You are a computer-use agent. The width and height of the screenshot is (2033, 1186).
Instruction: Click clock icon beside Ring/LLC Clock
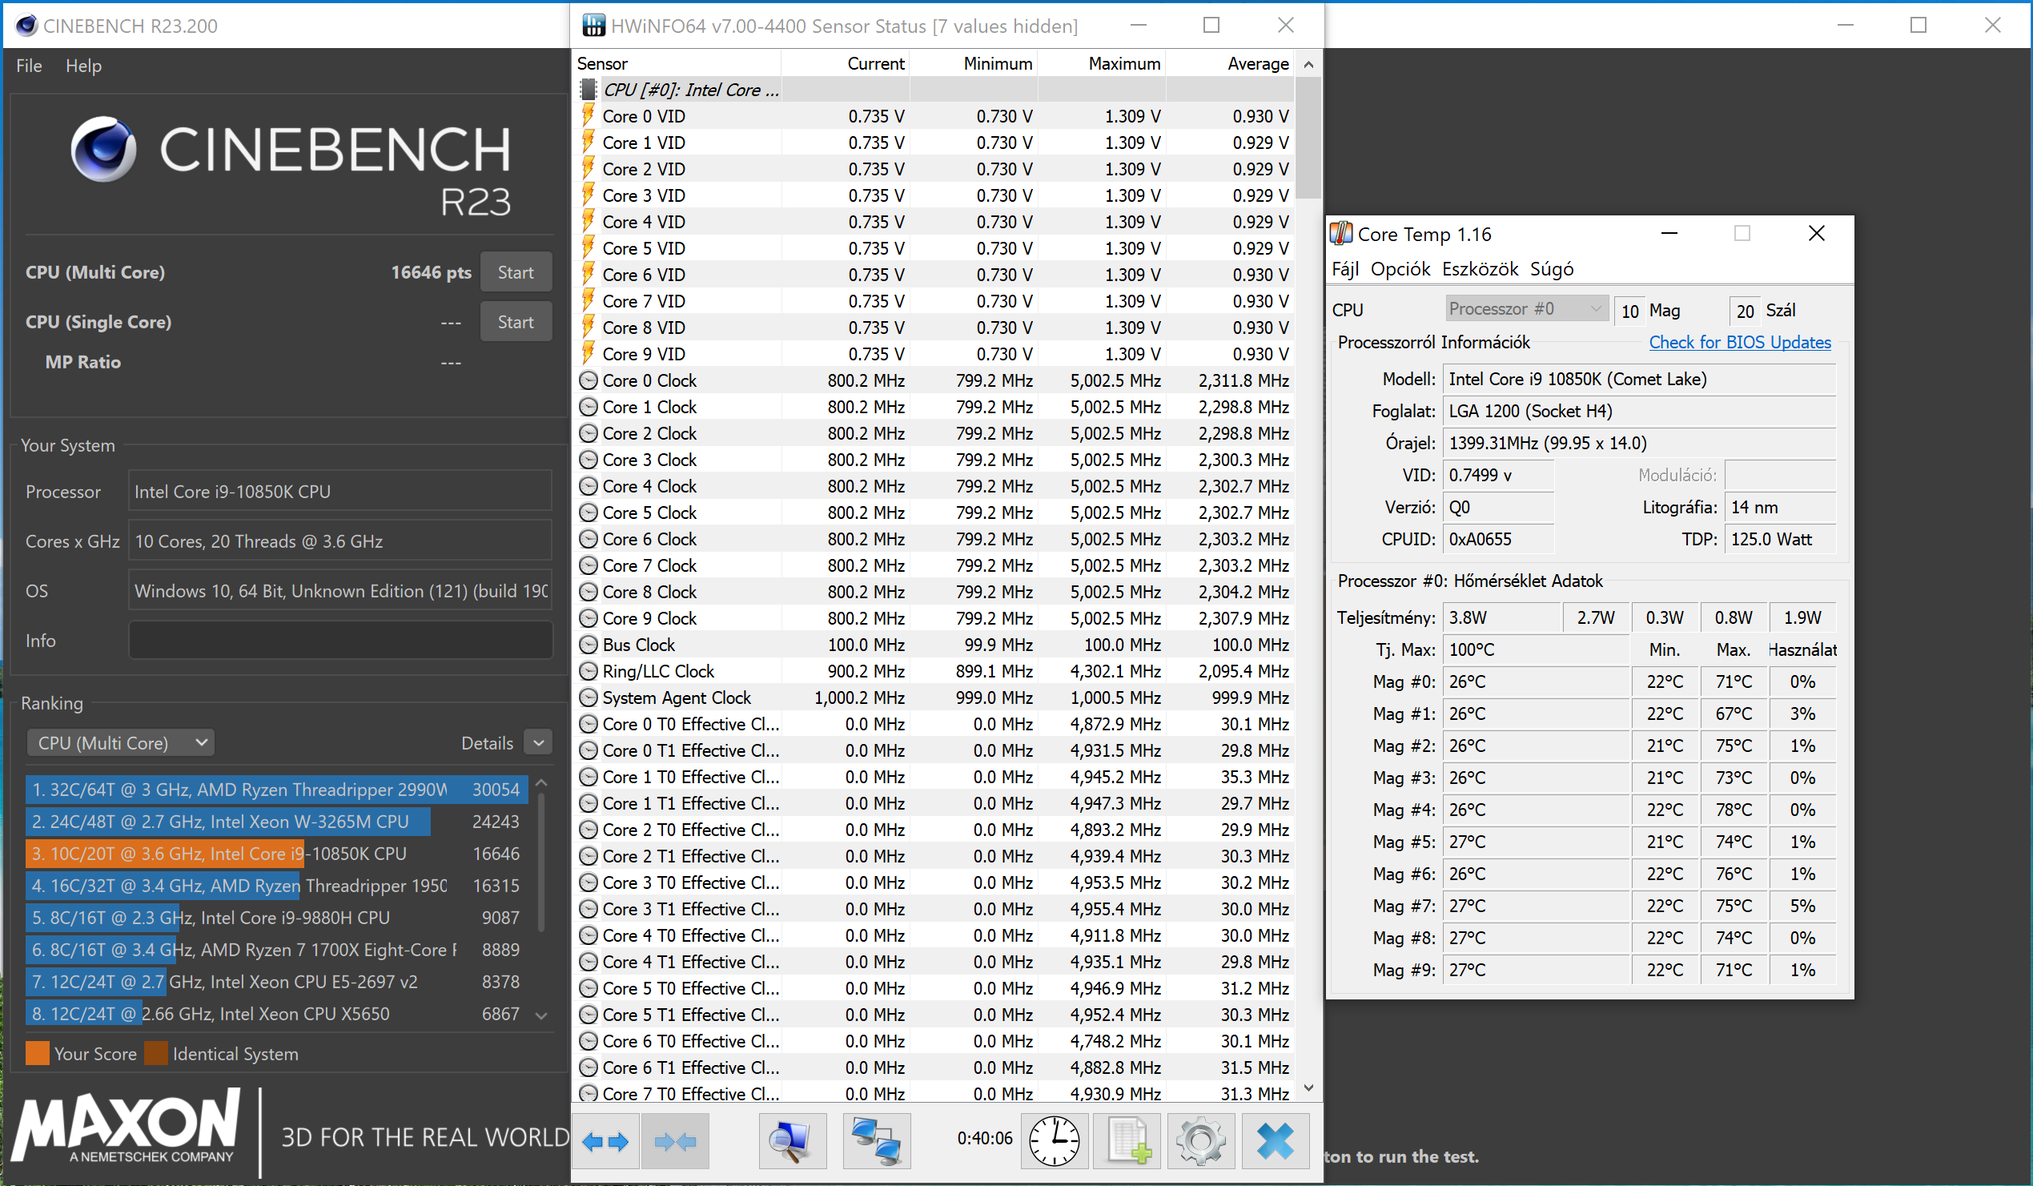coord(589,671)
